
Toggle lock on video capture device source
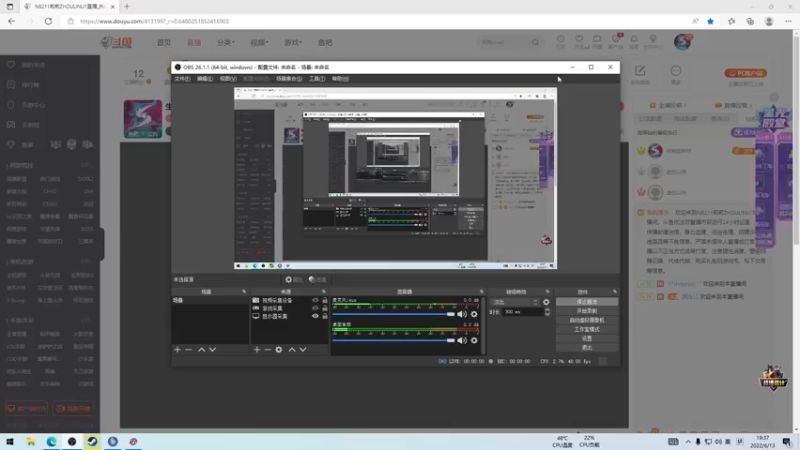pyautogui.click(x=324, y=301)
